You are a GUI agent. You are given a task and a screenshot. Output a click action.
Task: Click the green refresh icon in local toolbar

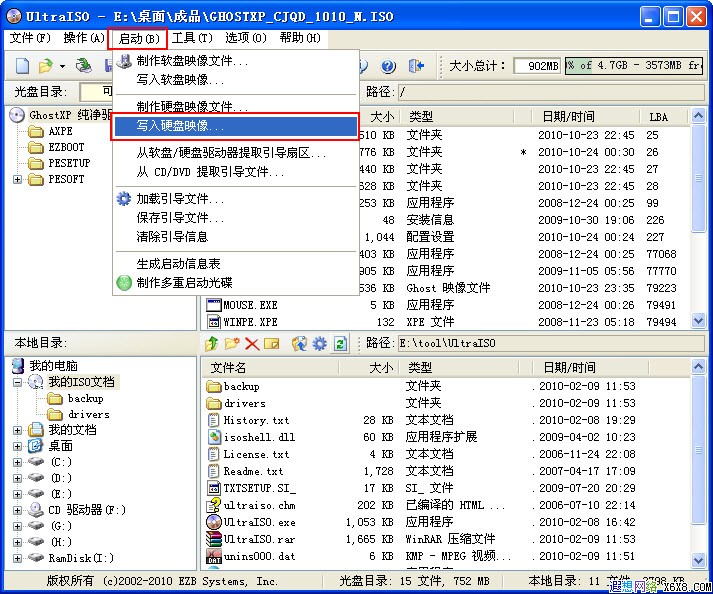pos(340,343)
